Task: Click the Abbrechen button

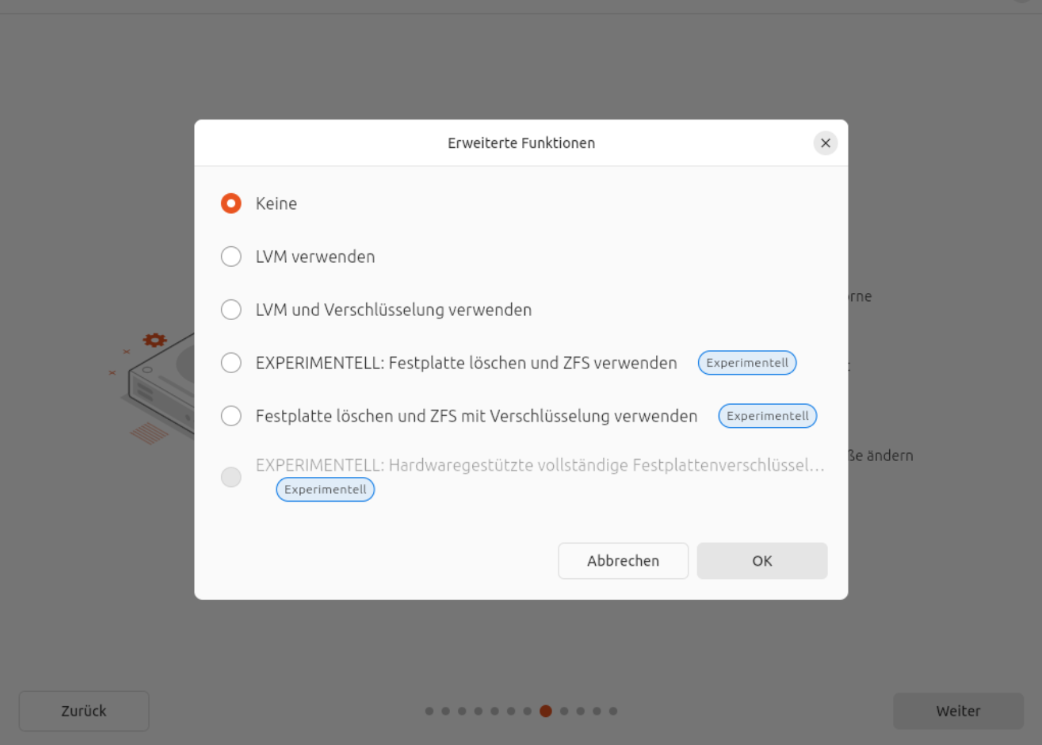Action: 623,561
